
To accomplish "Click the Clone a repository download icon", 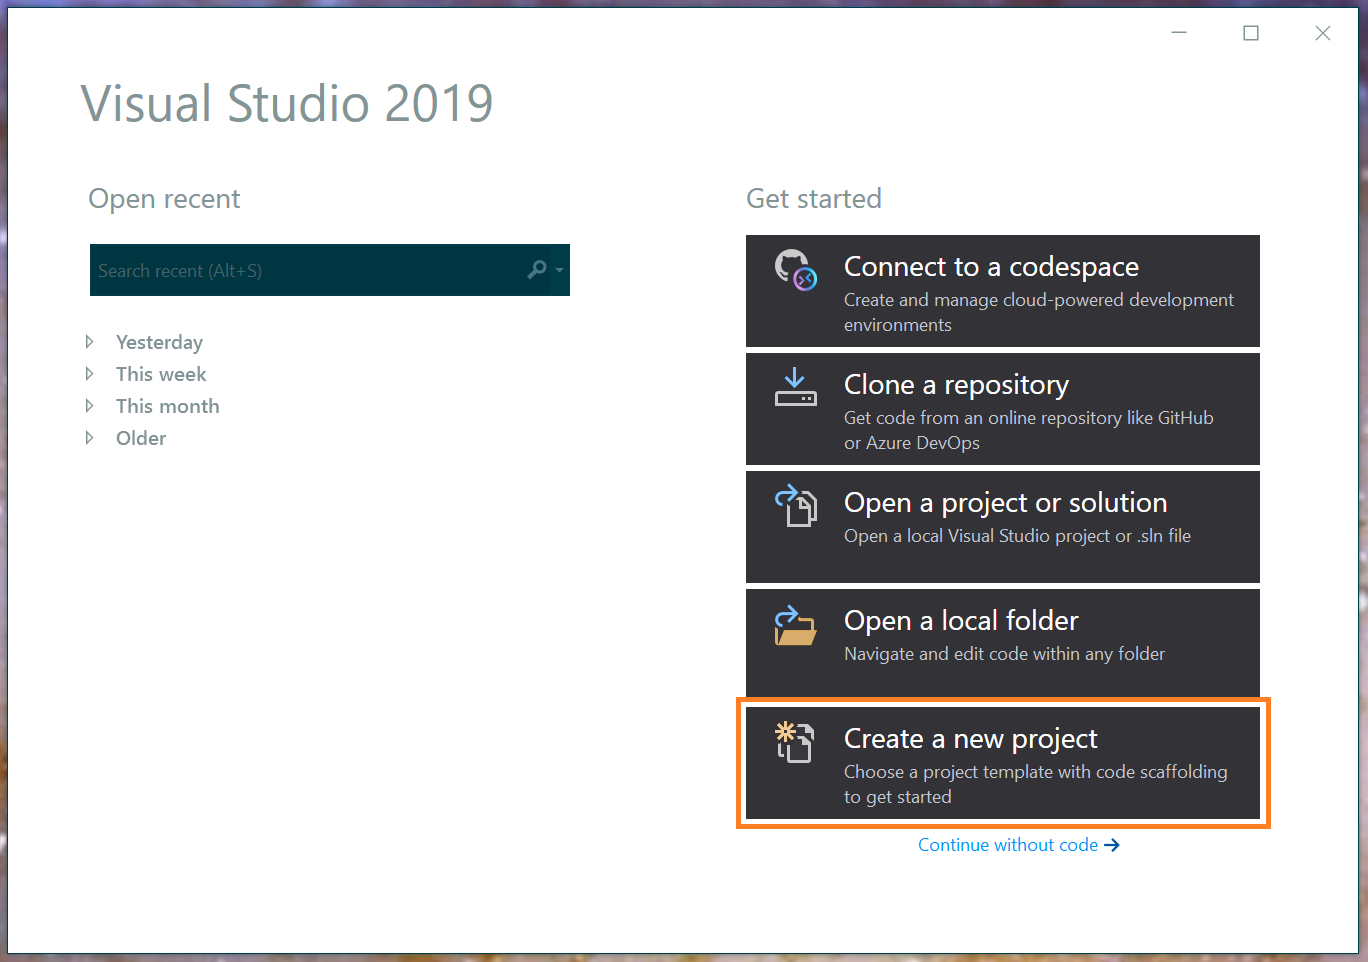I will 796,387.
